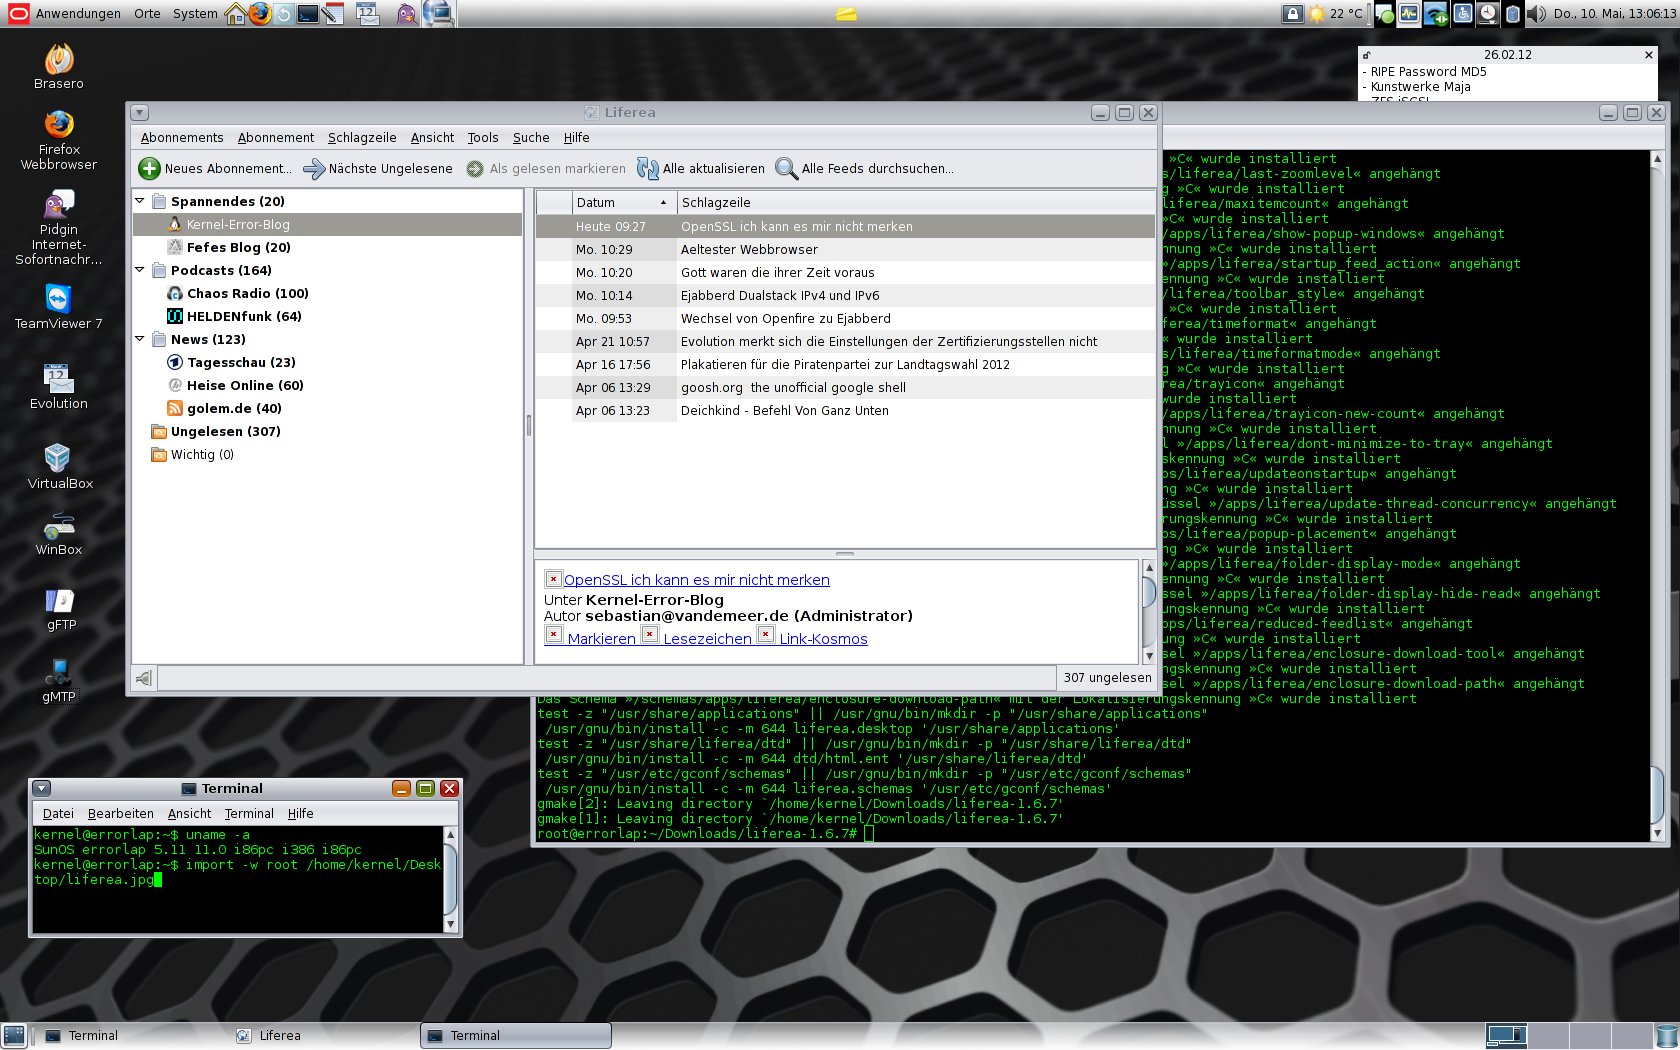Click the large green terminal's vertical scrollbar
The image size is (1680, 1050).
(1657, 496)
